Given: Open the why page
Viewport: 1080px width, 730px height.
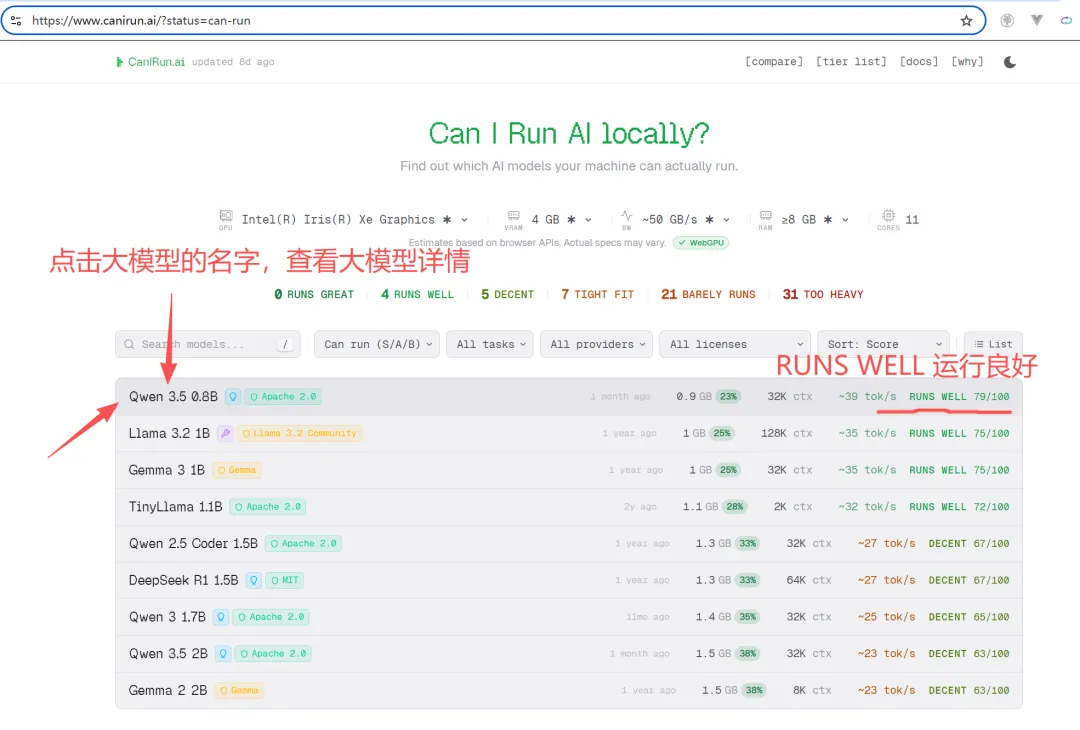Looking at the screenshot, I should (967, 61).
